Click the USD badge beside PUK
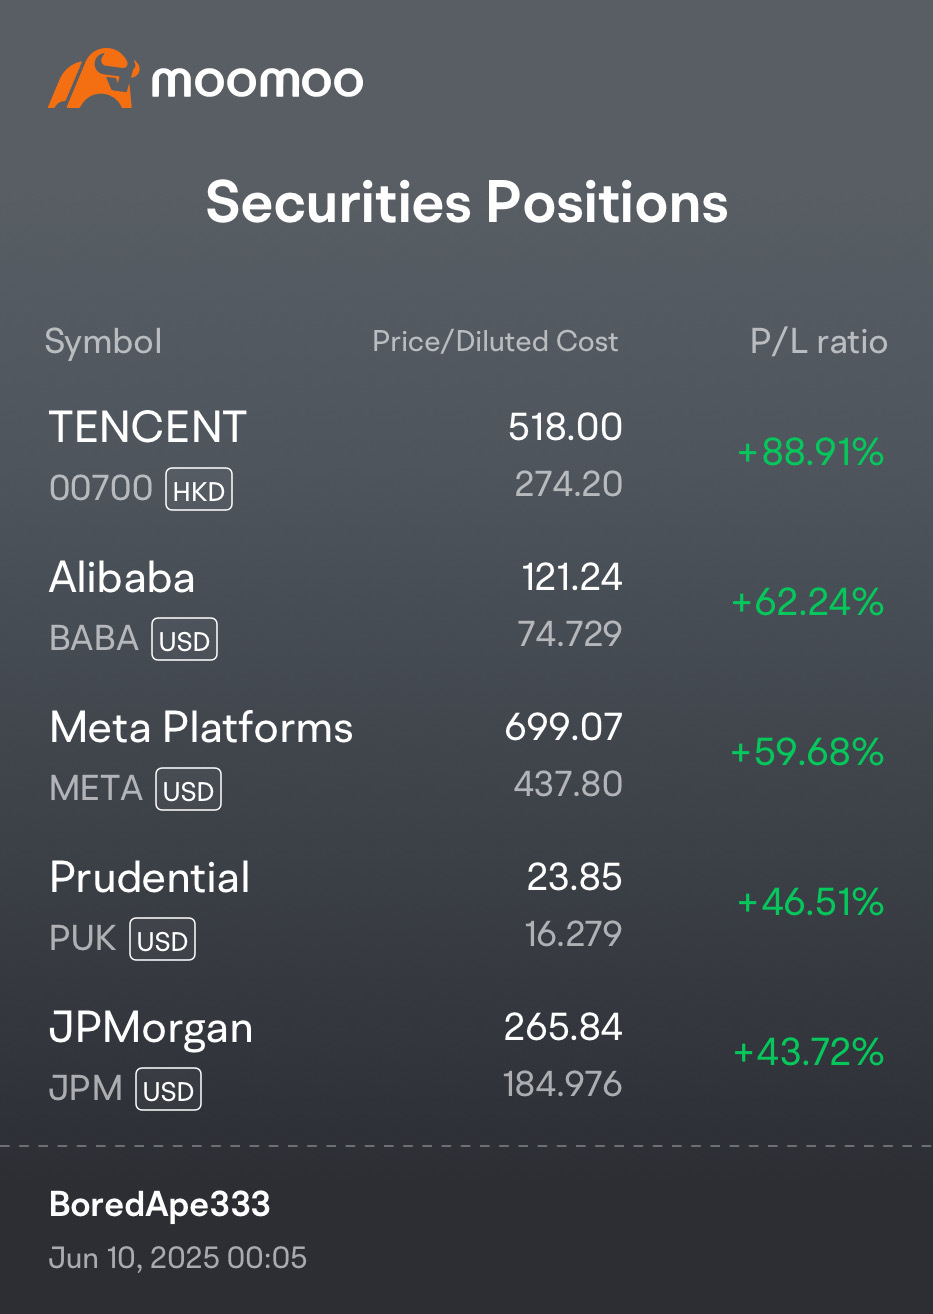Viewport: 933px width, 1314px height. click(x=162, y=940)
